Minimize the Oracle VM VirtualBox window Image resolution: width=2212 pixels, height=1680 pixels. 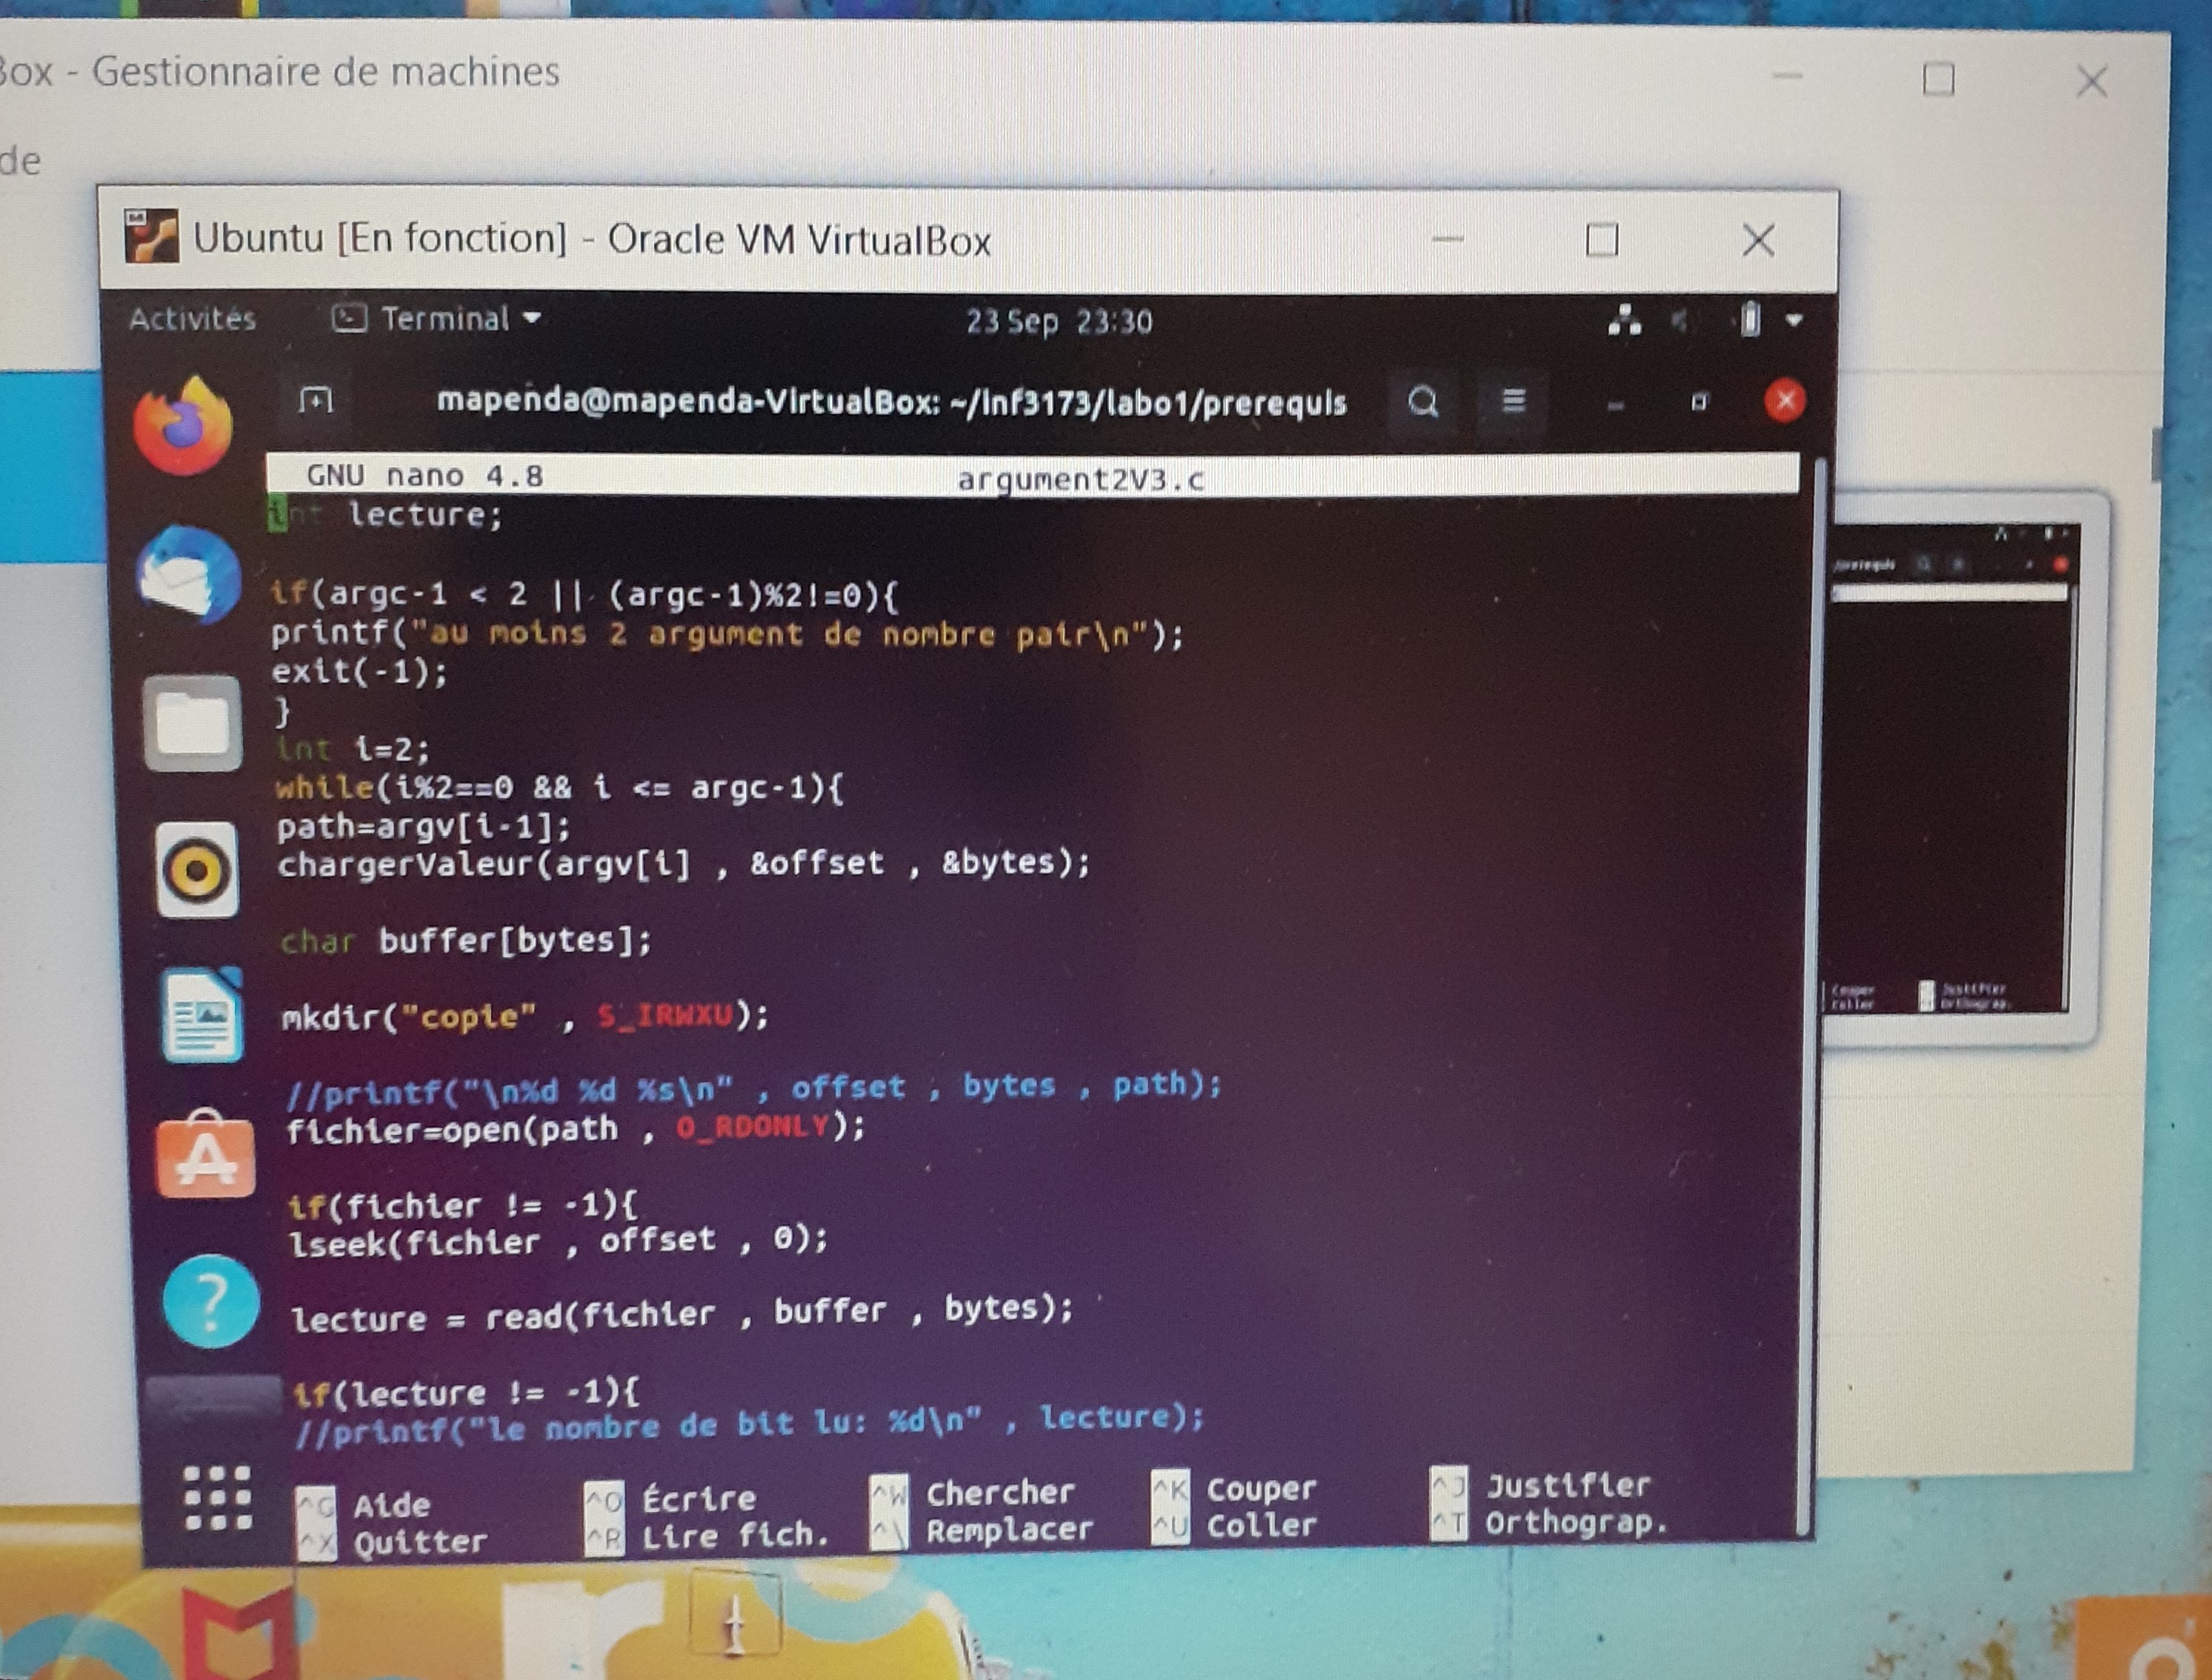[1447, 239]
